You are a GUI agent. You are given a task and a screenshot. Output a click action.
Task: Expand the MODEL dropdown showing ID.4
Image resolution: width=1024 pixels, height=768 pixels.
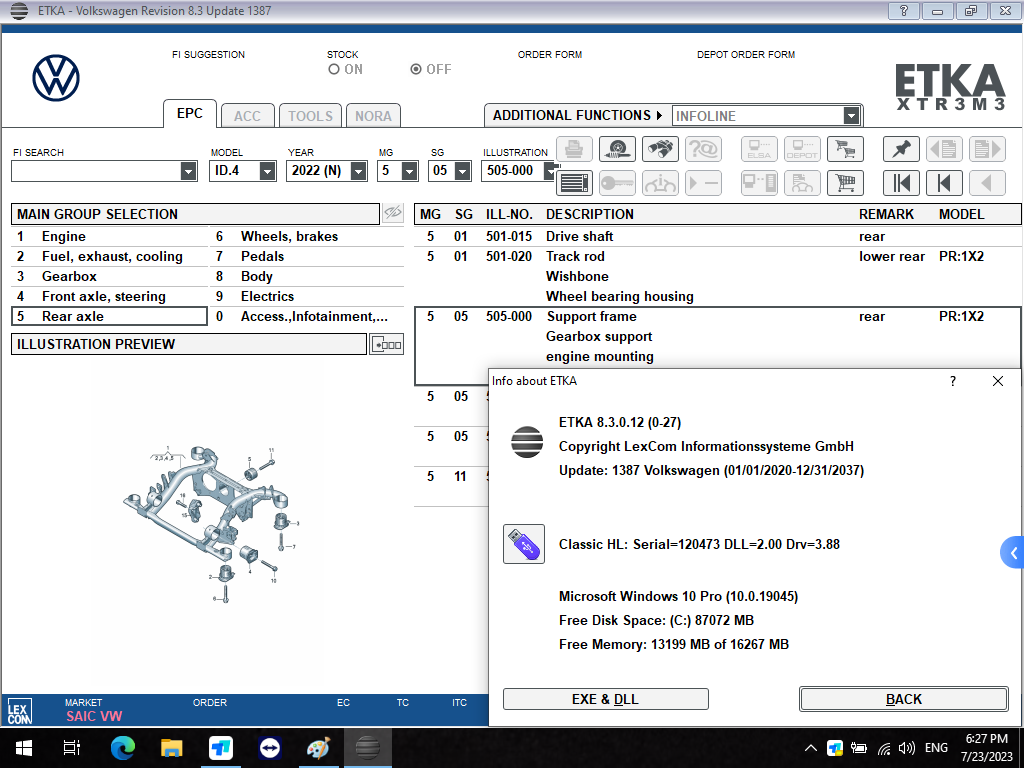tap(267, 171)
